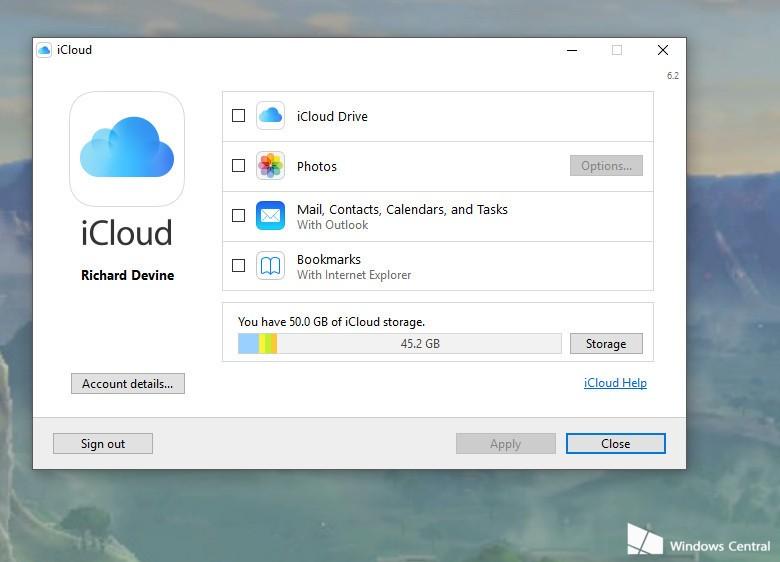Check Mail, Contacts, Calendars, and Tasks box
Image resolution: width=780 pixels, height=562 pixels.
point(239,215)
